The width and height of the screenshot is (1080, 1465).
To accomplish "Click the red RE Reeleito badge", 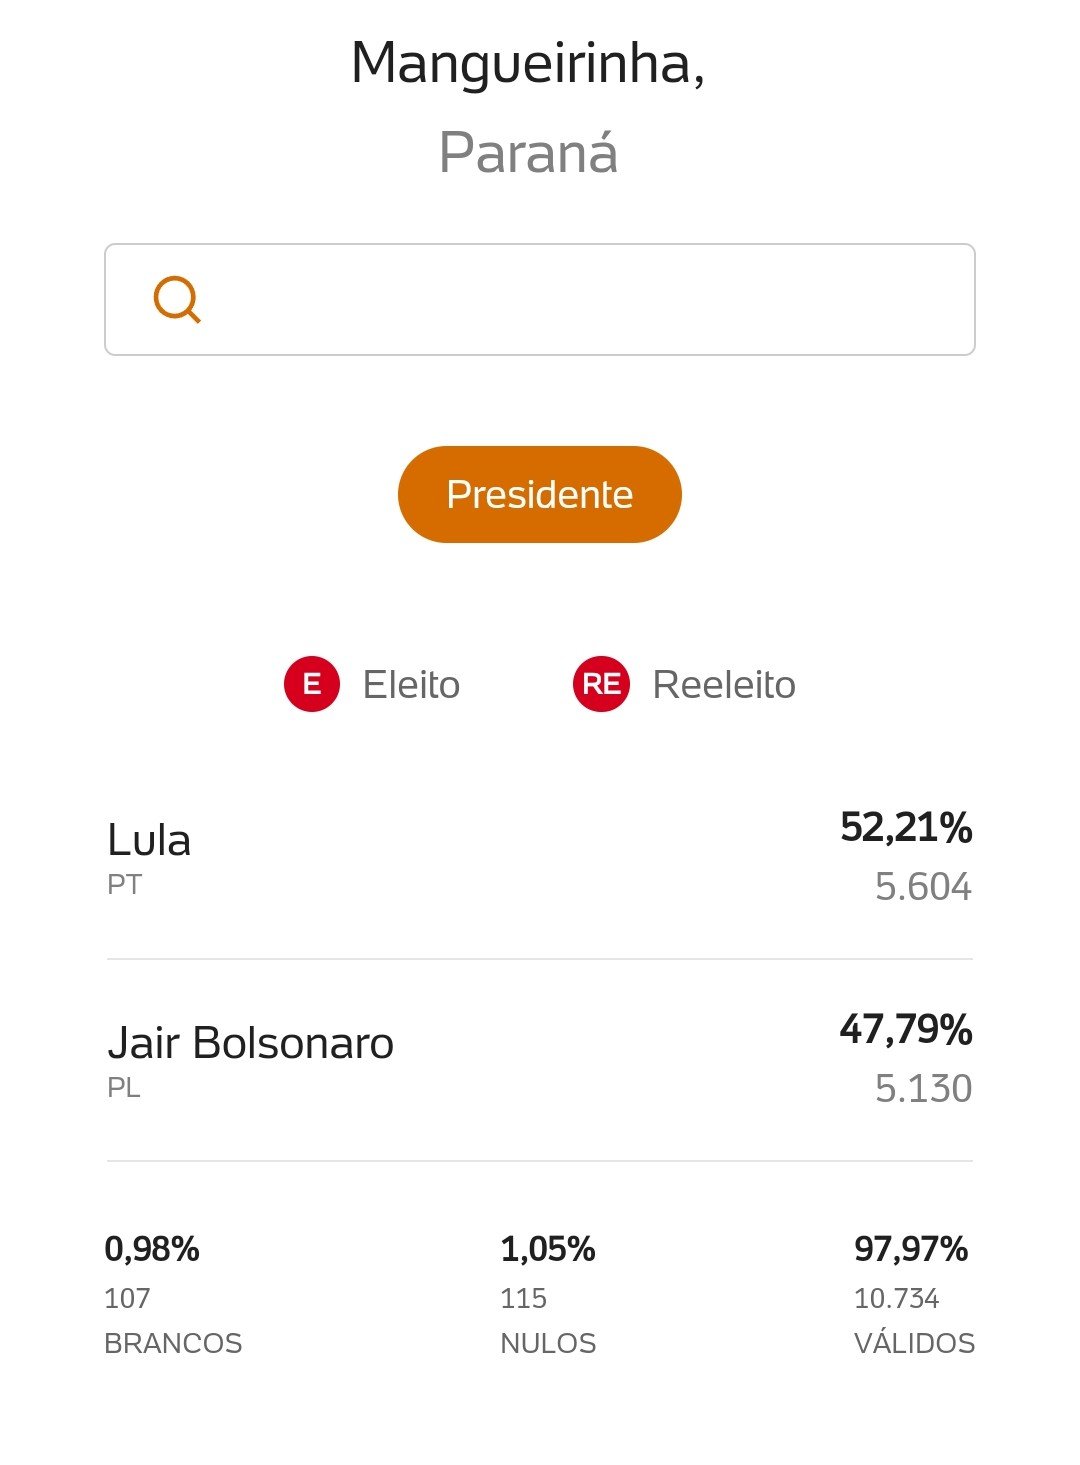I will (601, 684).
